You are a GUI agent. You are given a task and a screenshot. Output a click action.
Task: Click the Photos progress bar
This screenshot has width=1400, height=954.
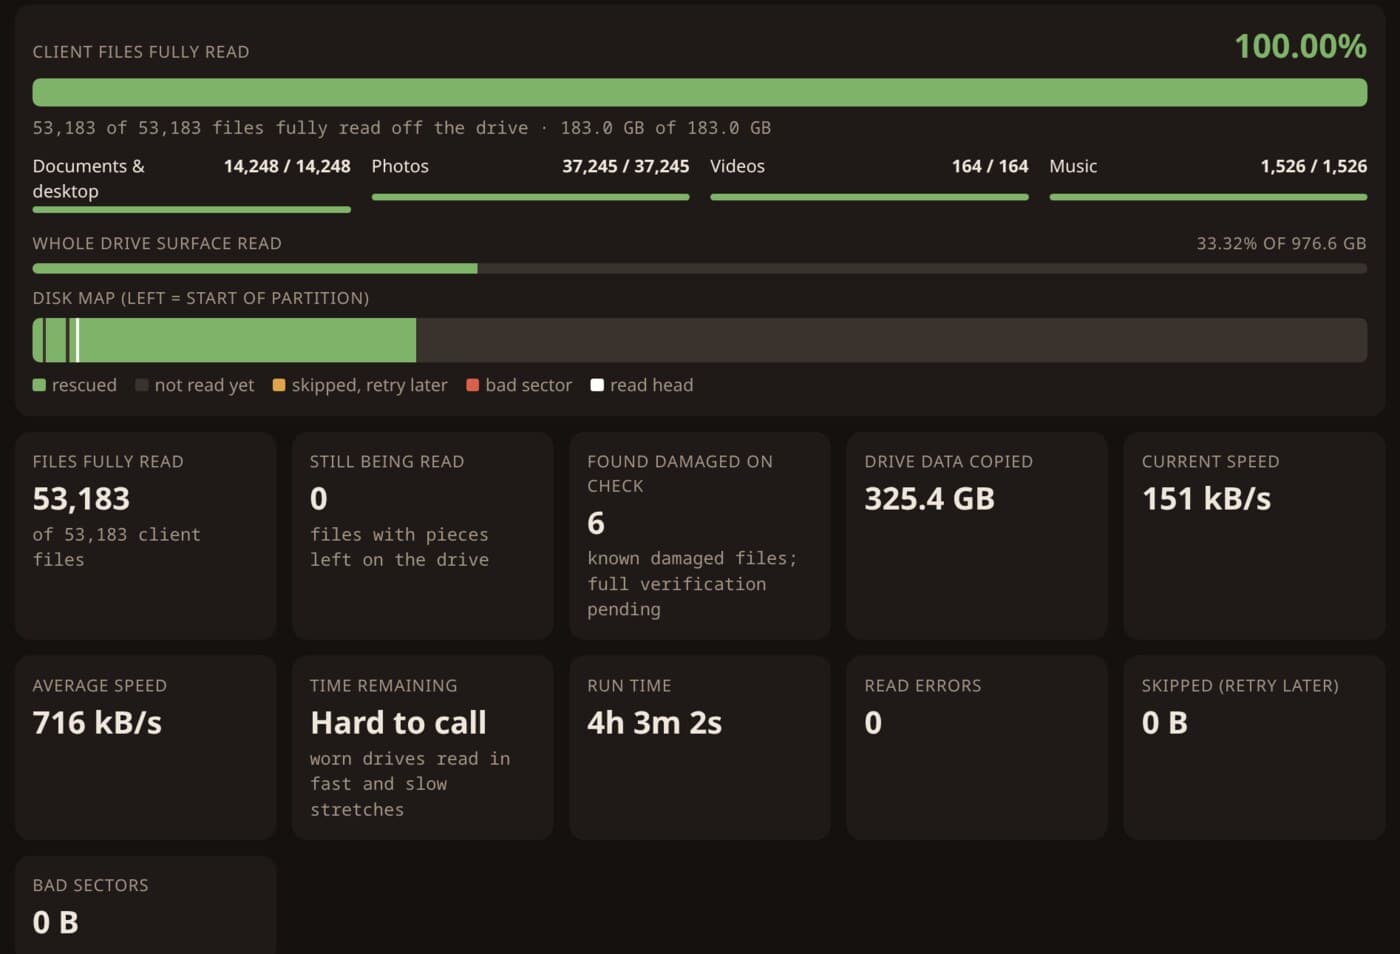530,197
